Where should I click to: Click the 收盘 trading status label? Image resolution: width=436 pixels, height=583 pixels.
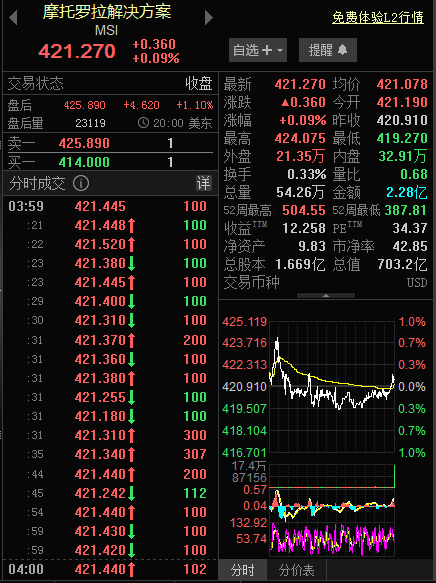pyautogui.click(x=199, y=83)
